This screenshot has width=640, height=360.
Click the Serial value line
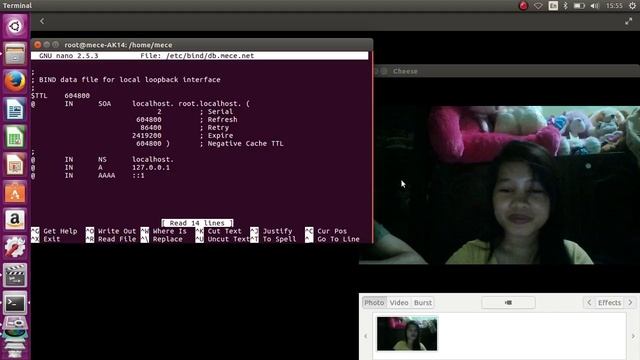pyautogui.click(x=195, y=111)
